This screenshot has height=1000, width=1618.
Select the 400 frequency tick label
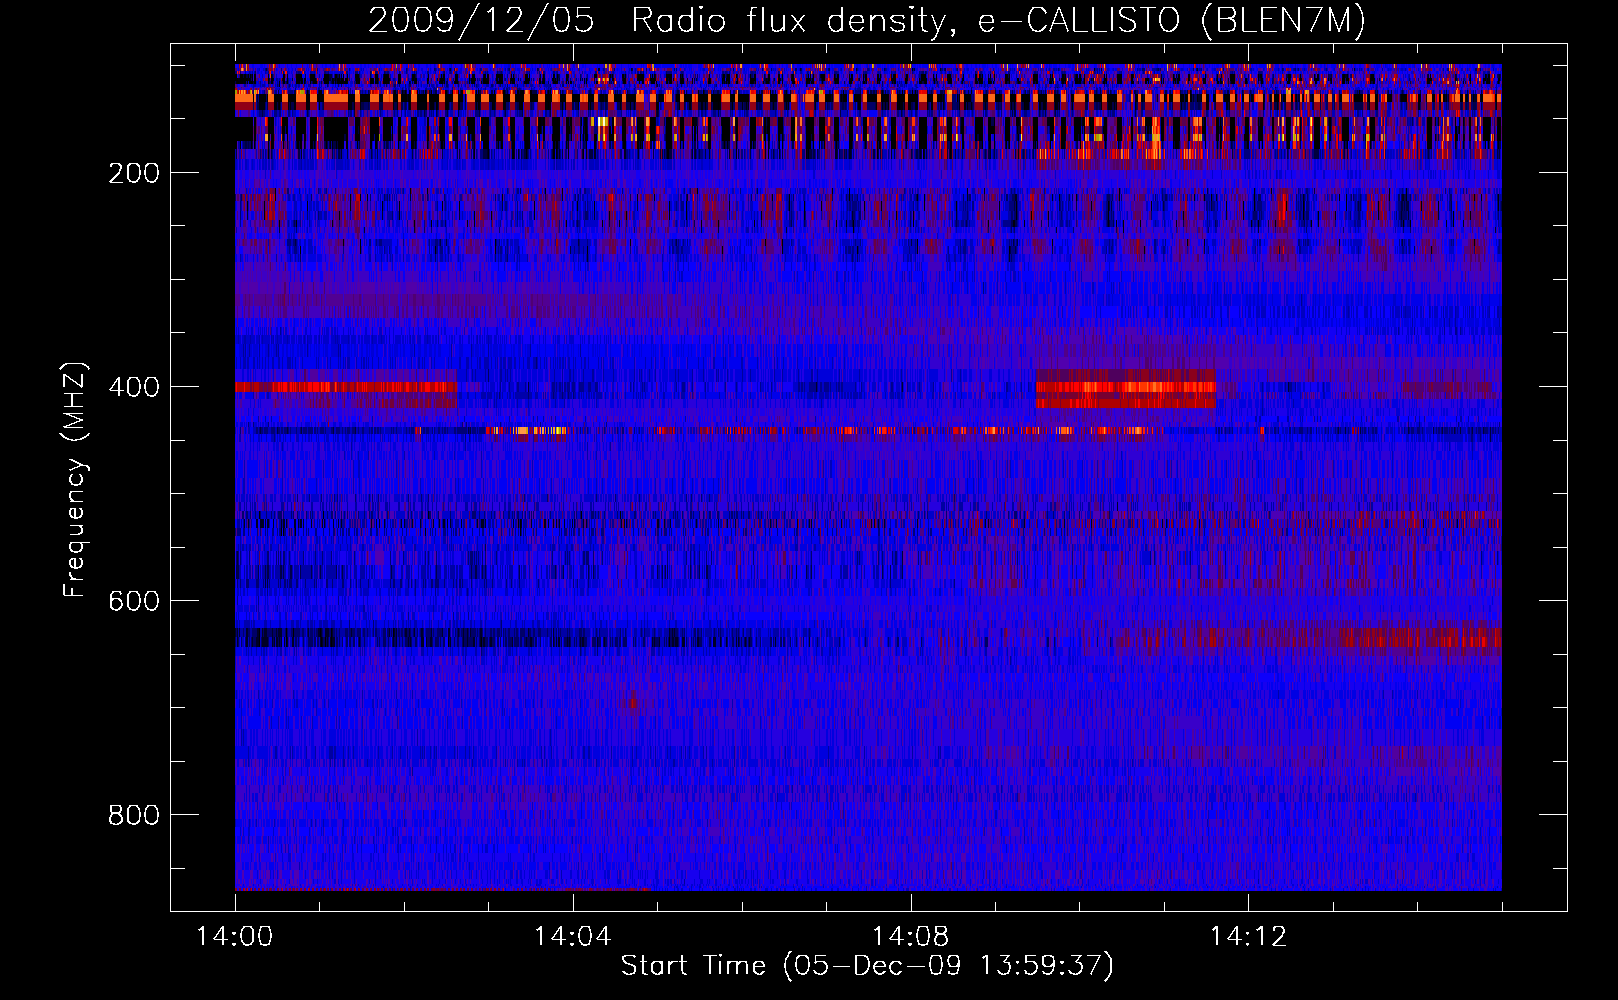(x=134, y=387)
